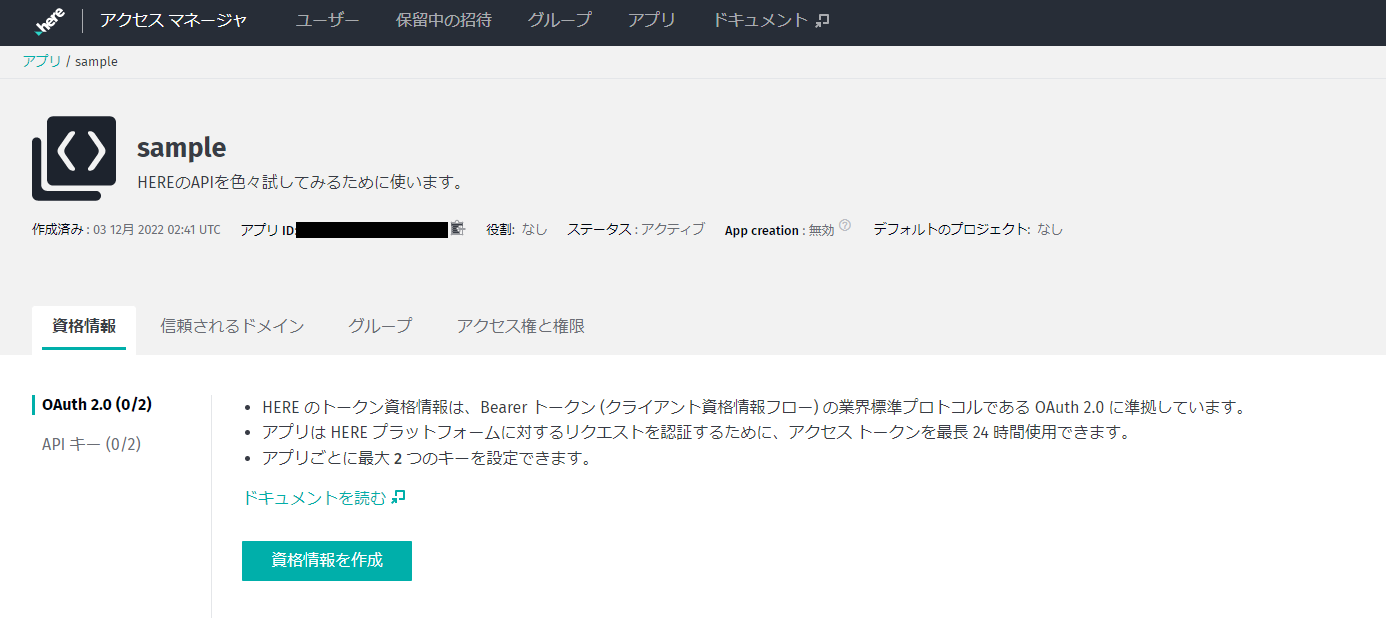Switch to the 信頼されるドメイン tab
The width and height of the screenshot is (1386, 618).
point(233,326)
